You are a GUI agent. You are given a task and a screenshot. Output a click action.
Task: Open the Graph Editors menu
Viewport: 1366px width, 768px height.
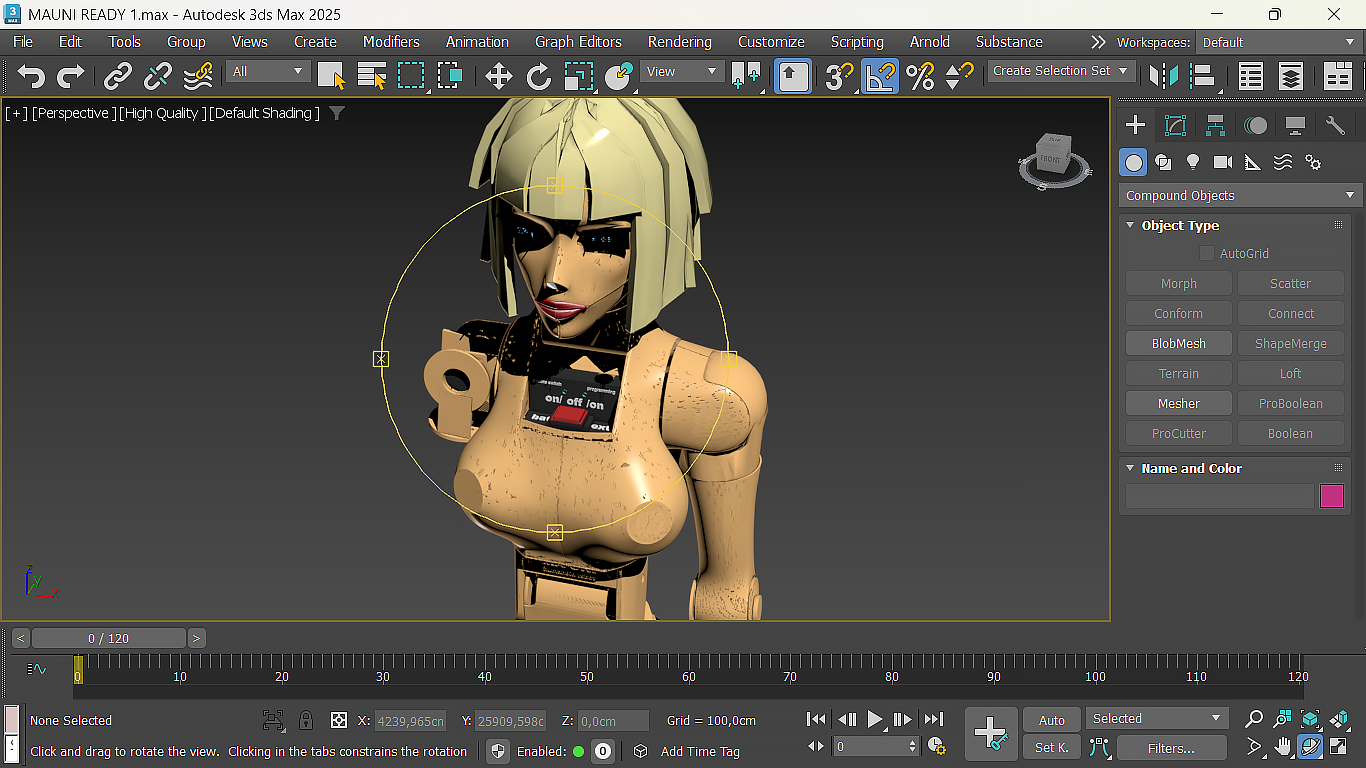tap(578, 42)
